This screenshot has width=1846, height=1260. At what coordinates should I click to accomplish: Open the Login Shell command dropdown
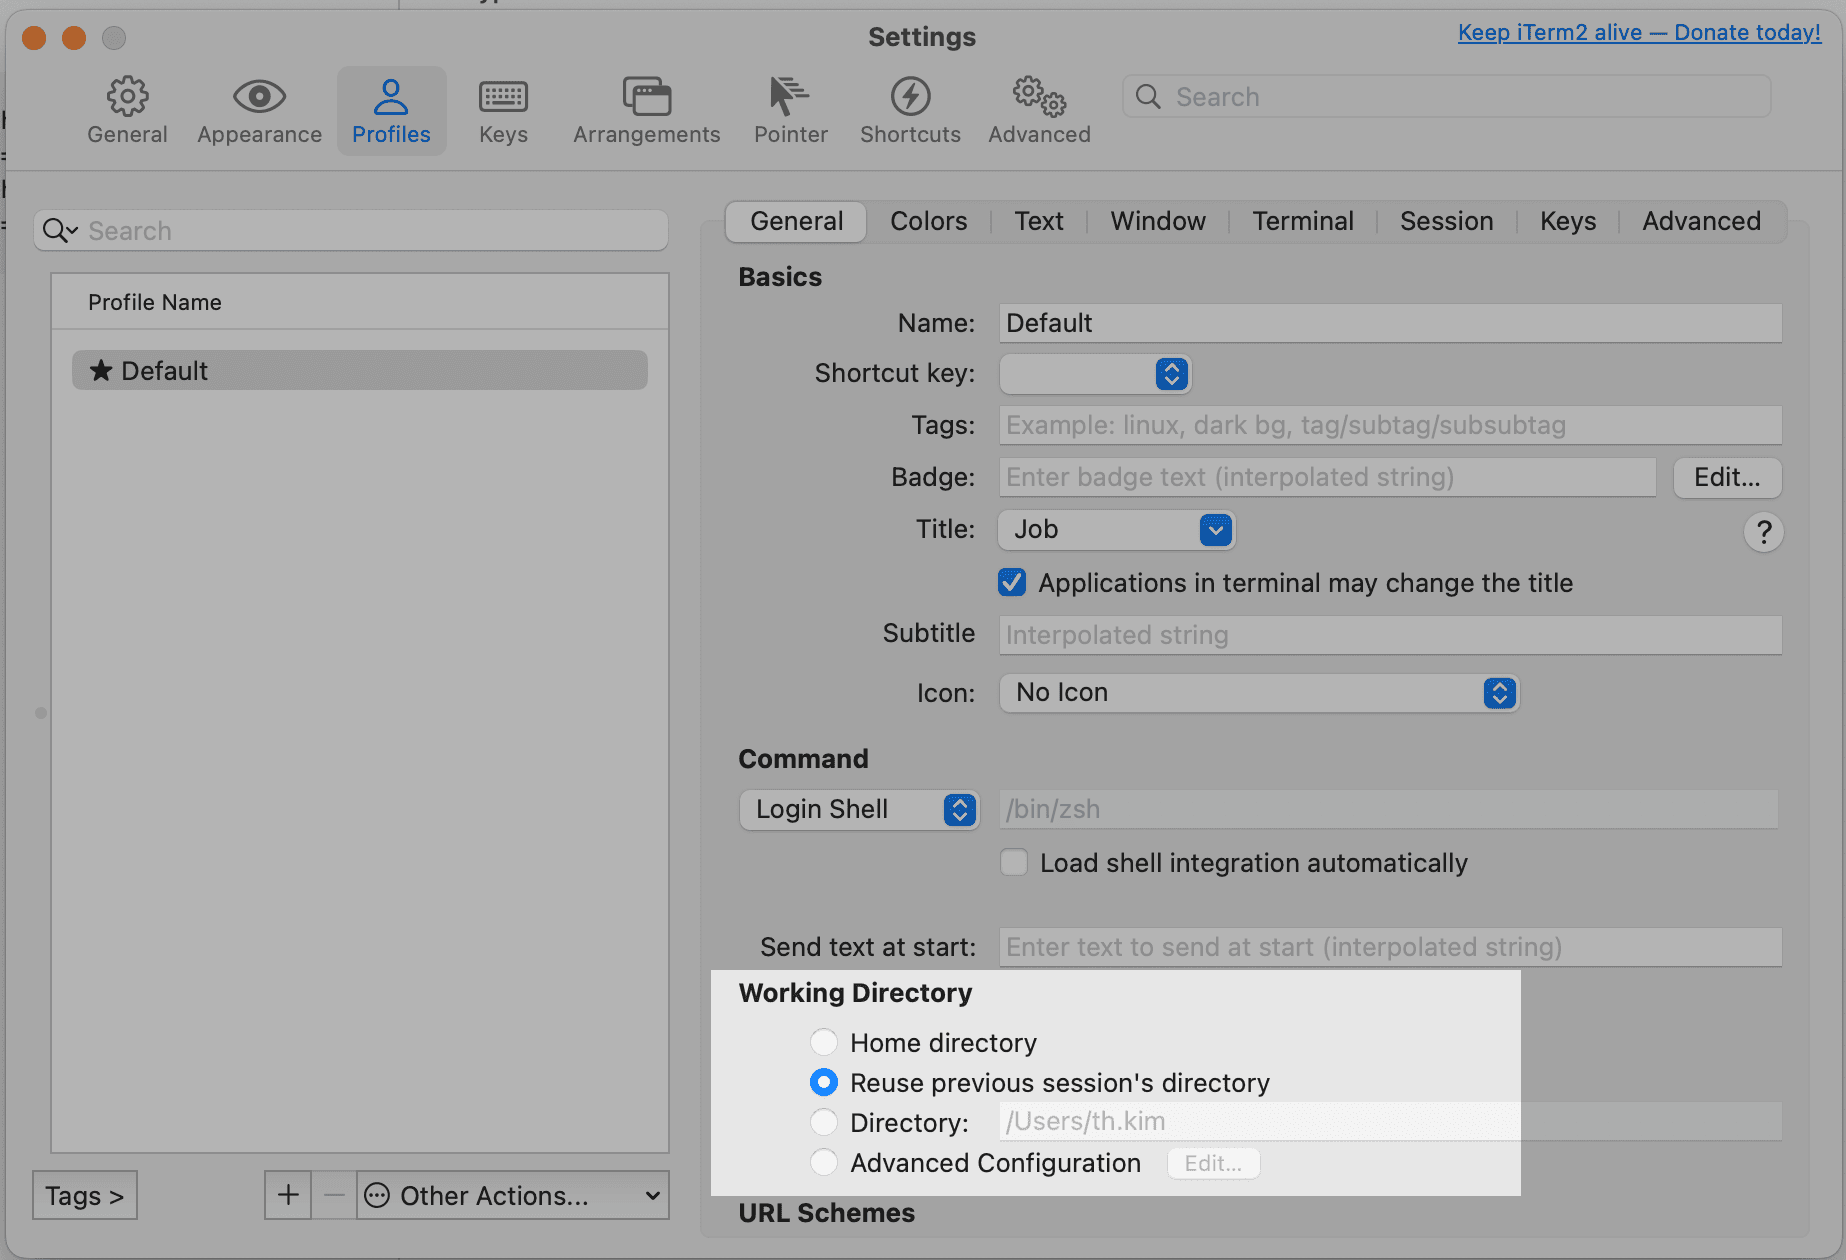[858, 809]
